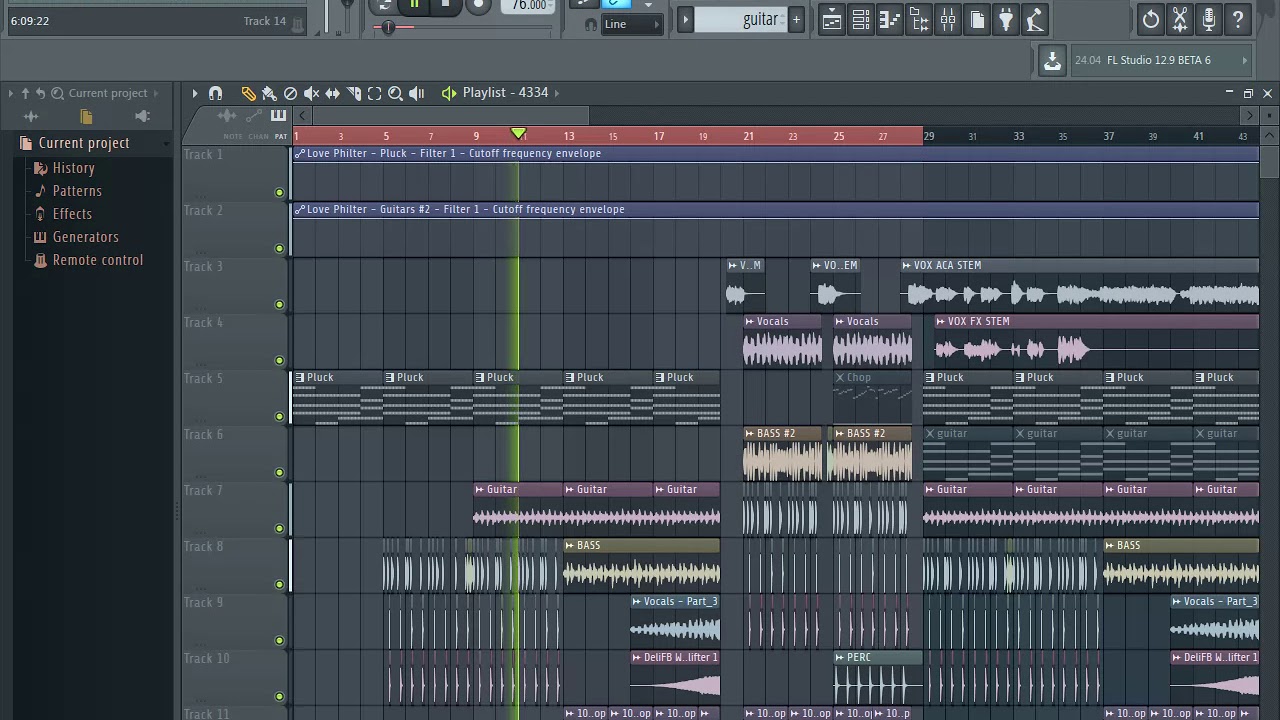Select the Zoom magnifier tool
Viewport: 1280px width, 720px height.
(x=395, y=93)
